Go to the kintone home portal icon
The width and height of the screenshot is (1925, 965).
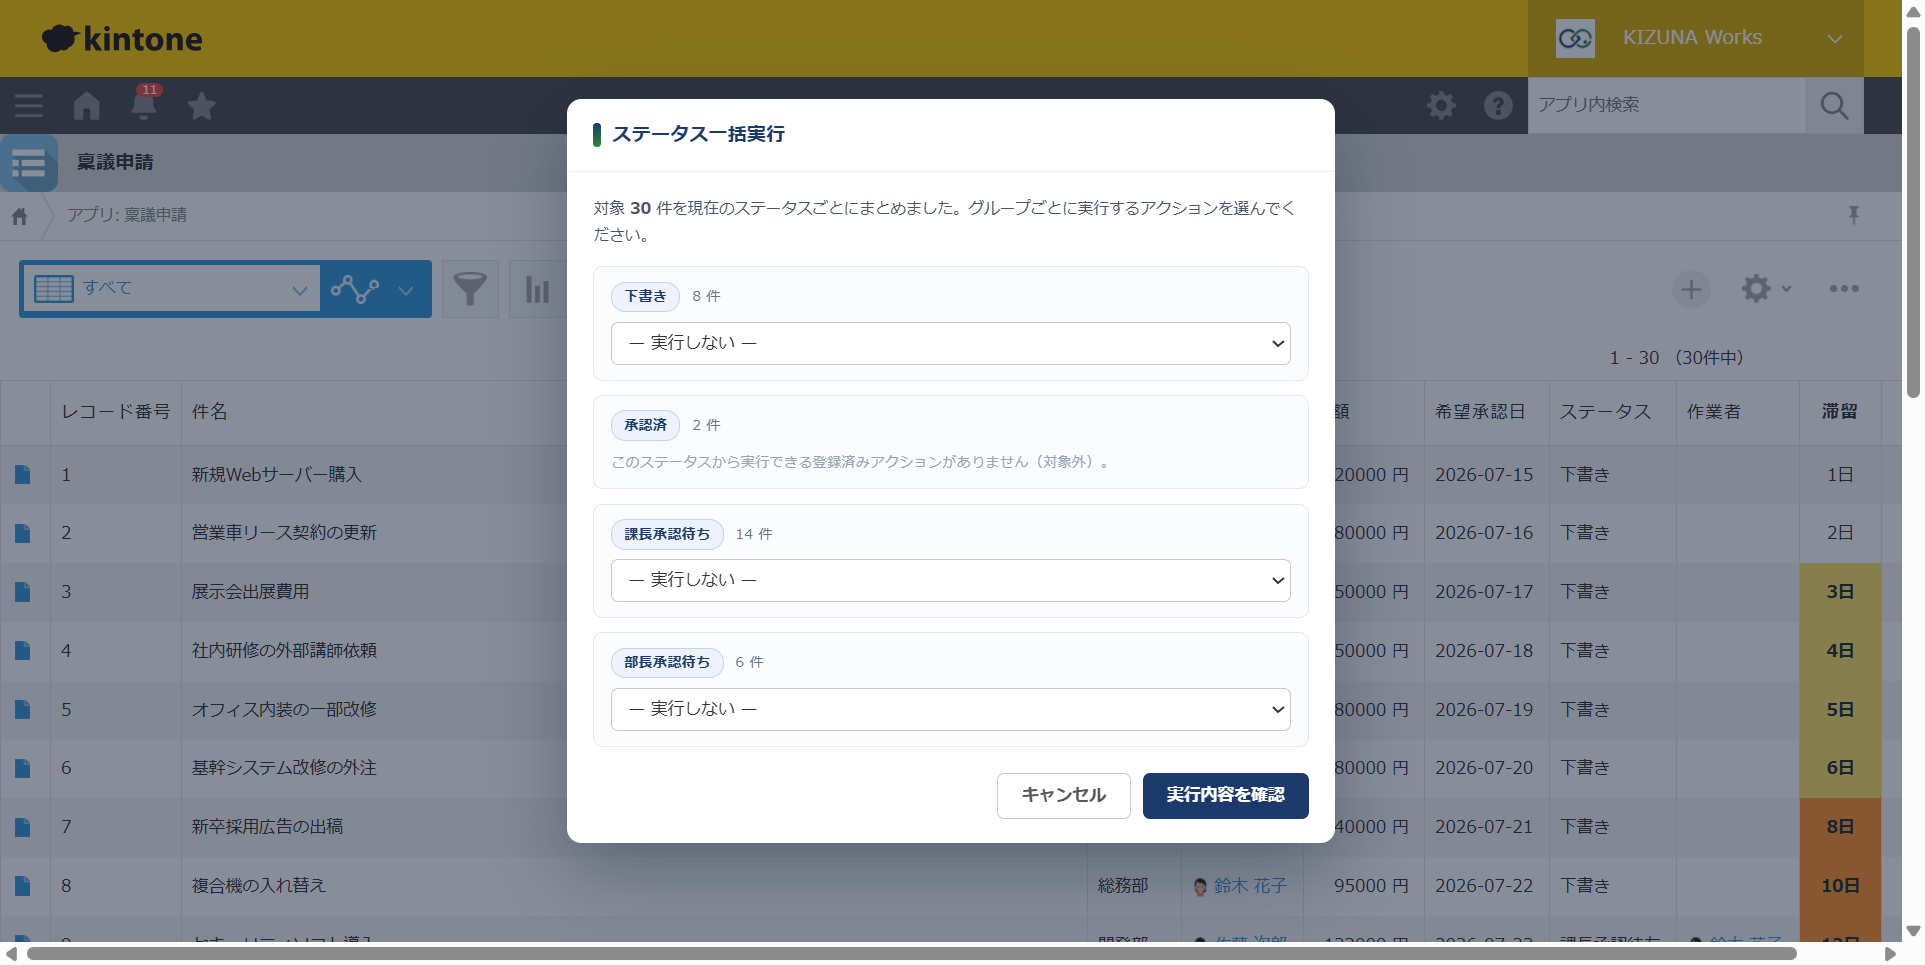[87, 106]
